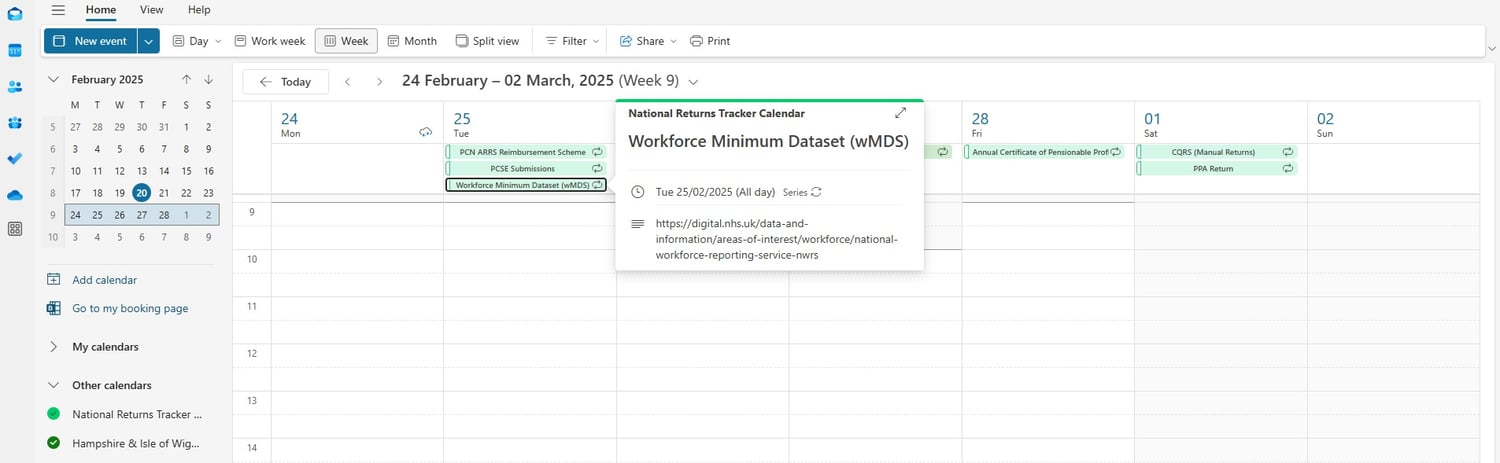The height and width of the screenshot is (463, 1500).
Task: Expand My calendars section
Action: click(x=53, y=347)
